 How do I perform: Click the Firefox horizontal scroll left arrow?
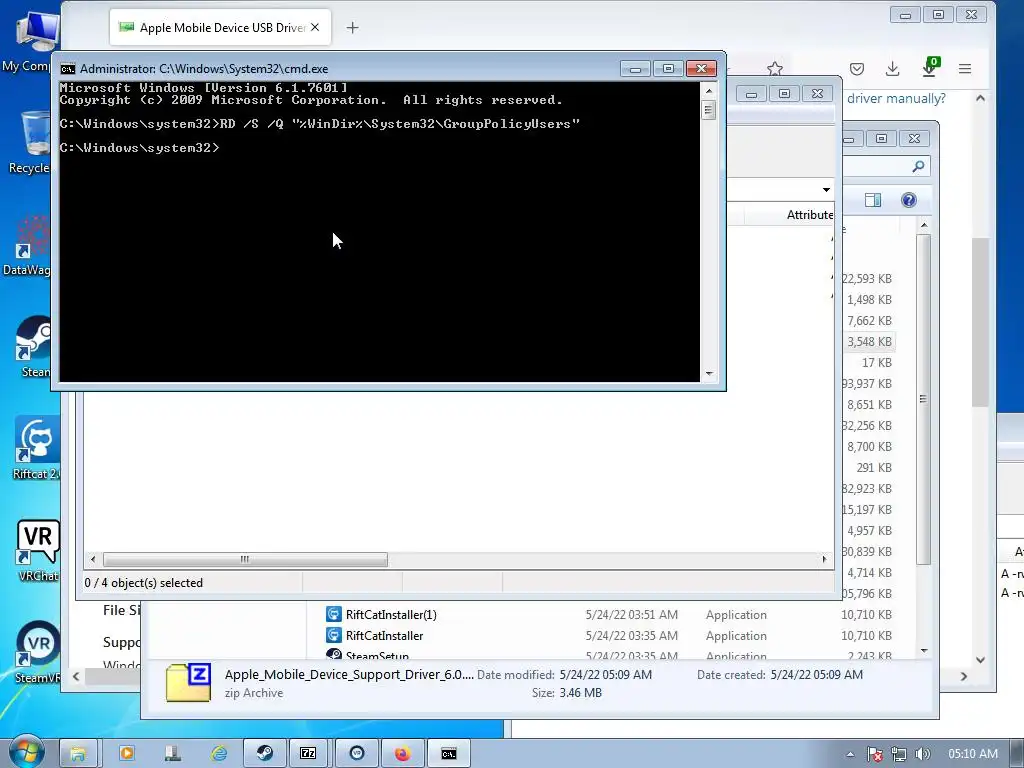(76, 676)
